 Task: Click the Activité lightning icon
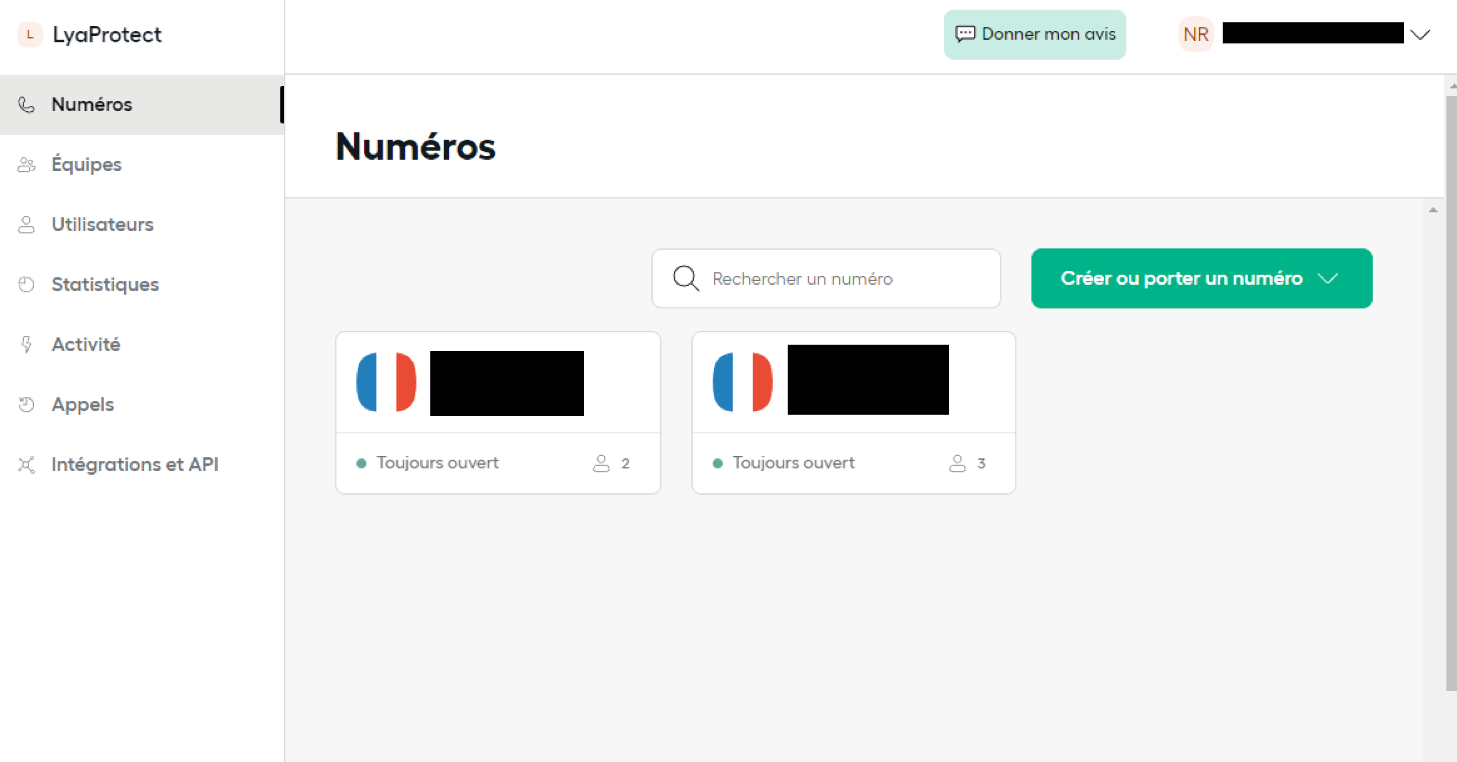click(27, 345)
